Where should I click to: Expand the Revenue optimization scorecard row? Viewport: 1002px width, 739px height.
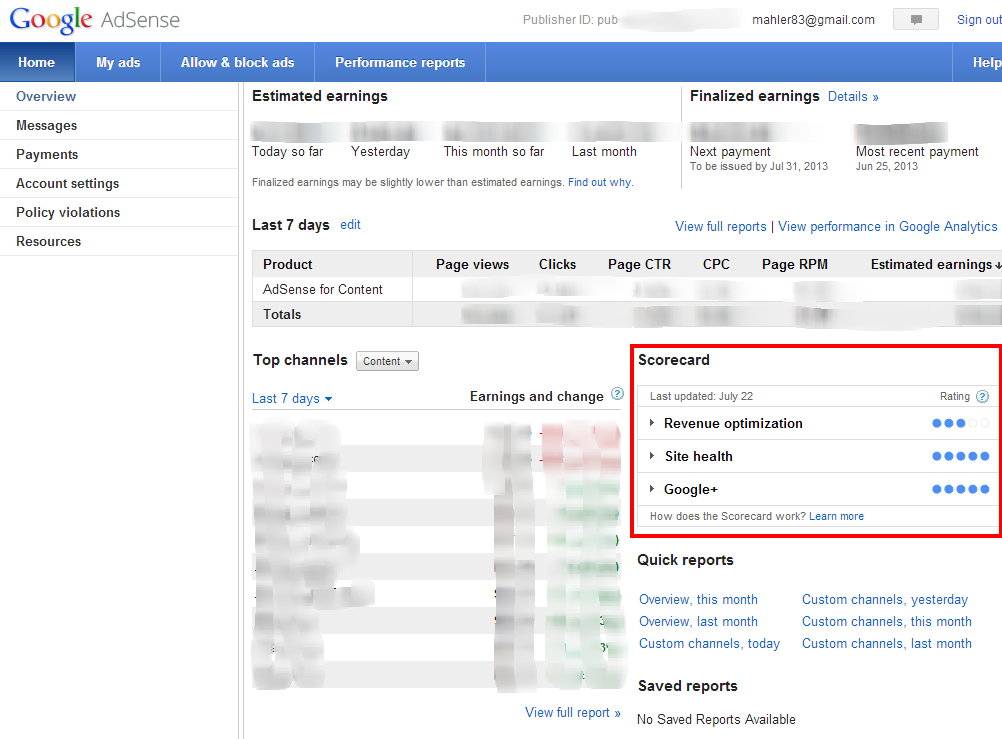[653, 424]
